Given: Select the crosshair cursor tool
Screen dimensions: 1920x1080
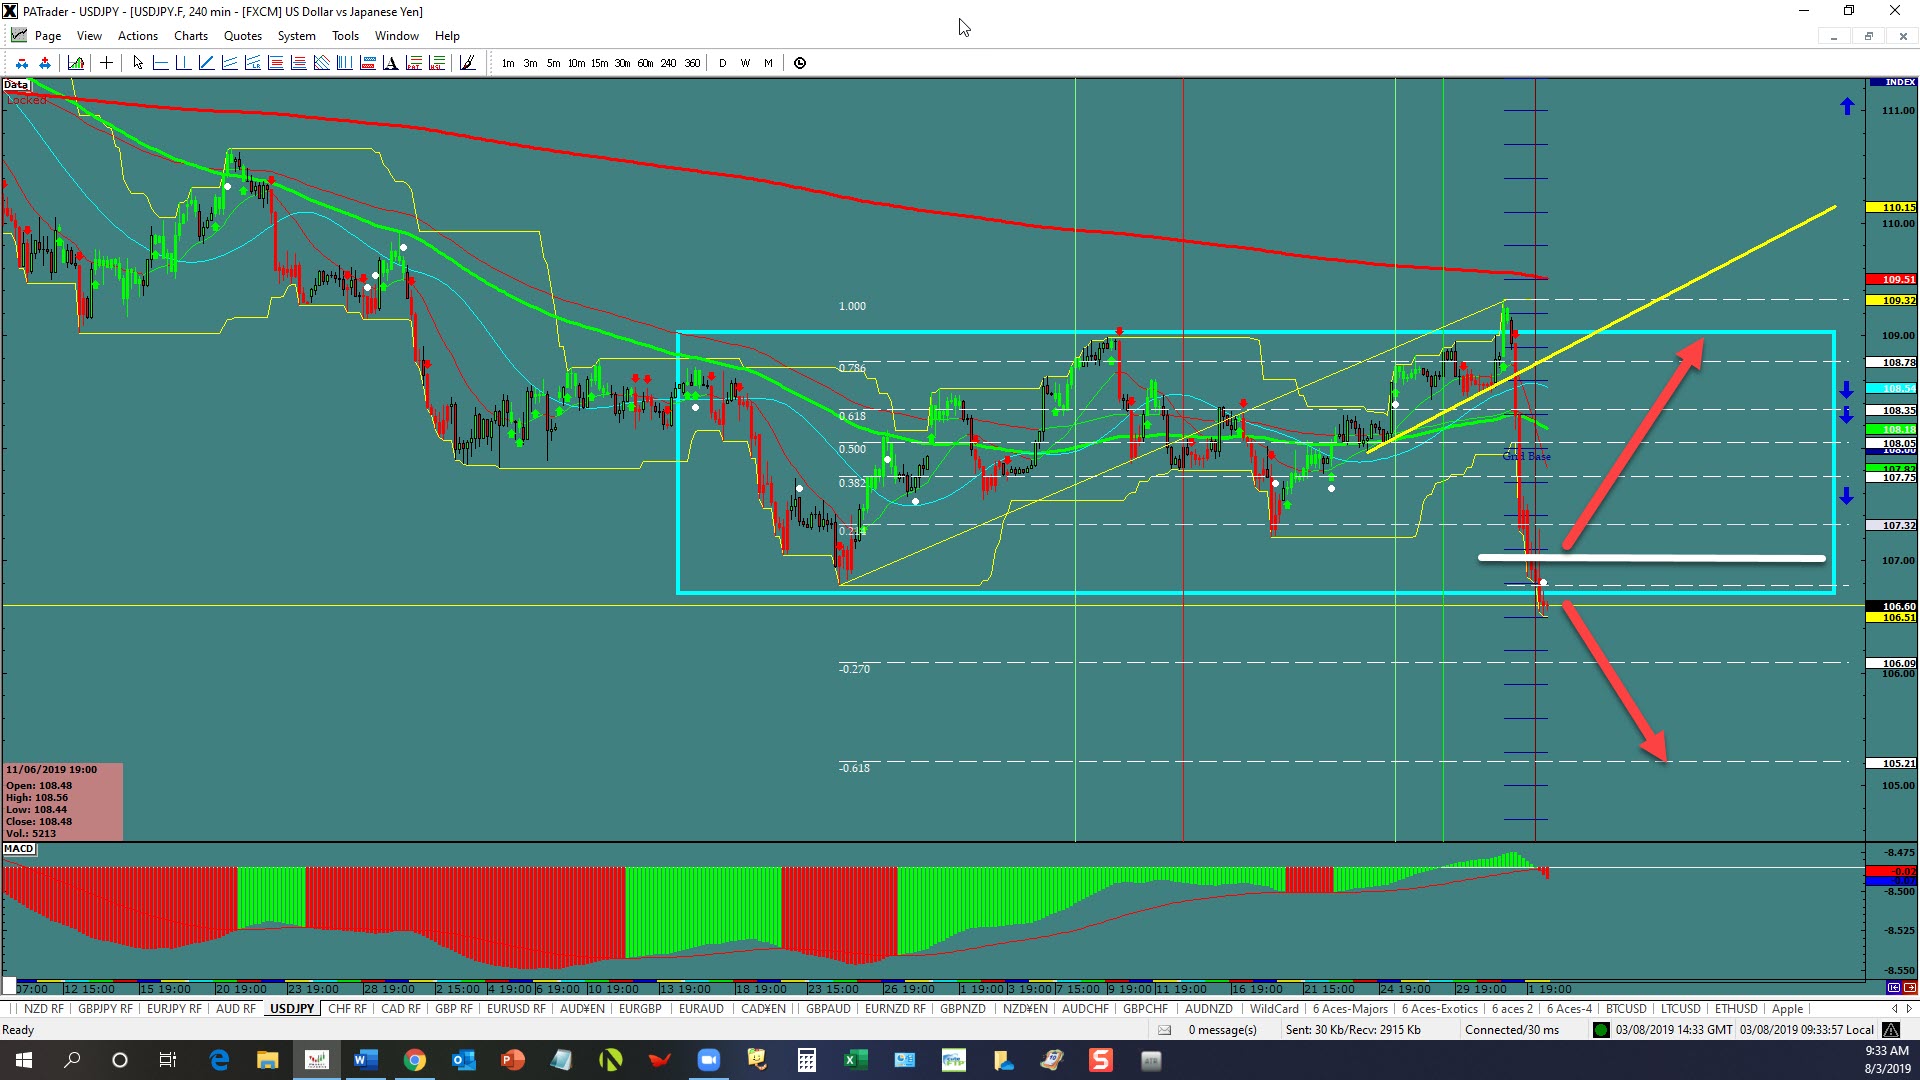Looking at the screenshot, I should coord(106,63).
